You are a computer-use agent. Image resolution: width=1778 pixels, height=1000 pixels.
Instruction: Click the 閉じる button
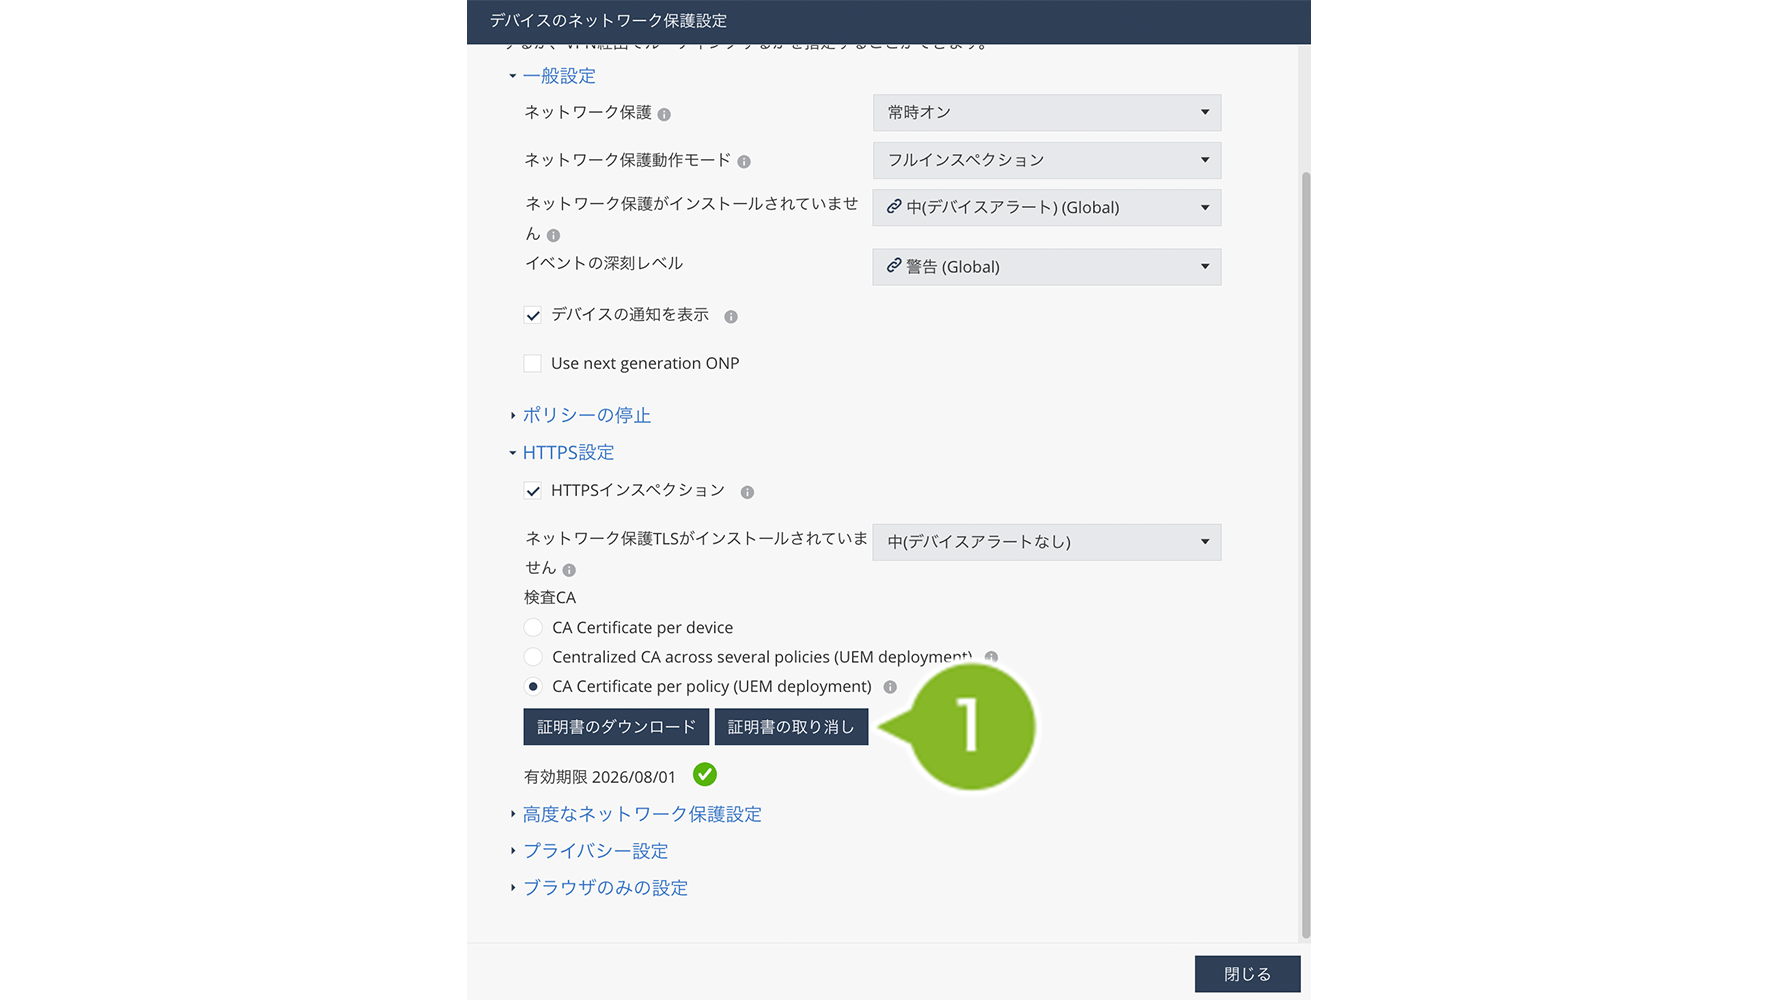[1247, 974]
